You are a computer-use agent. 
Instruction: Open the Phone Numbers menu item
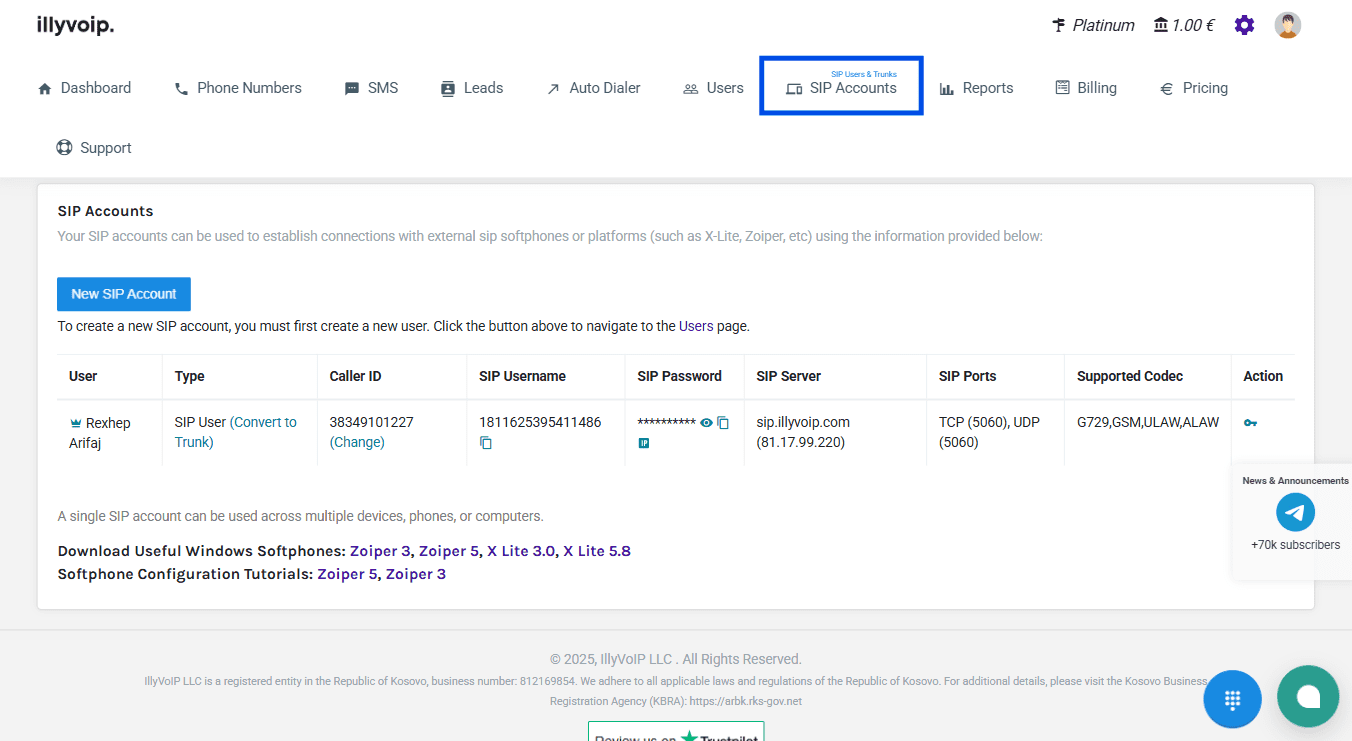238,88
